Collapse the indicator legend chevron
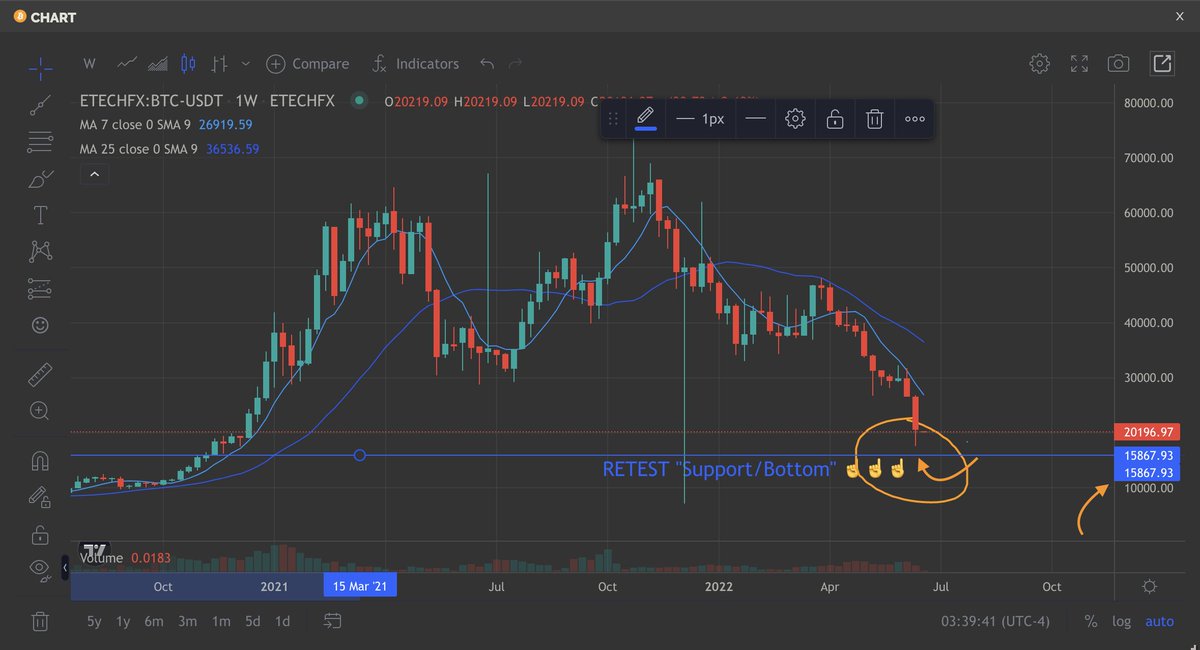 coord(95,174)
